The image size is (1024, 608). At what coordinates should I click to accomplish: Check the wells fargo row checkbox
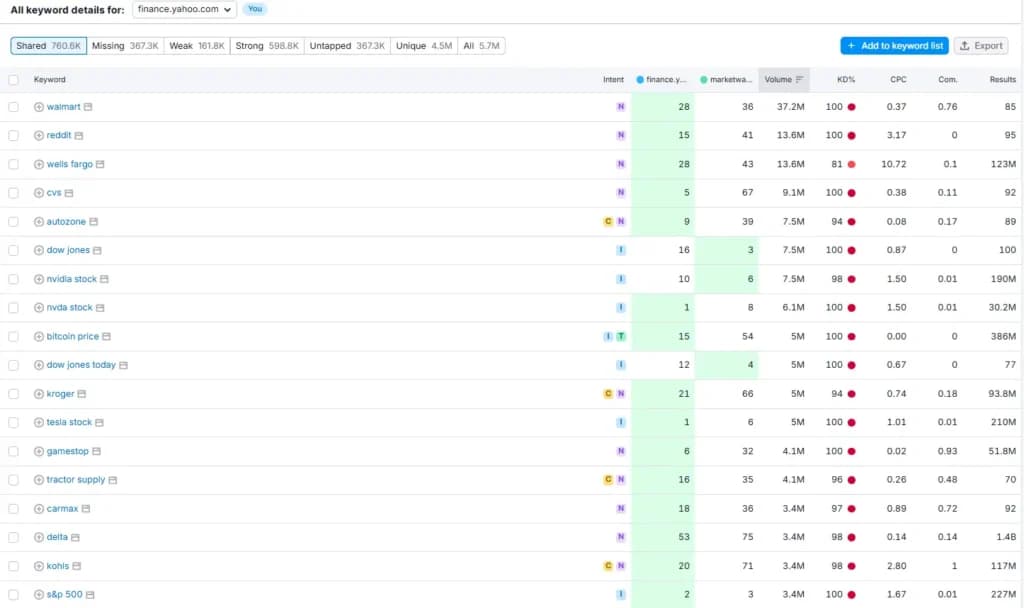tap(14, 164)
